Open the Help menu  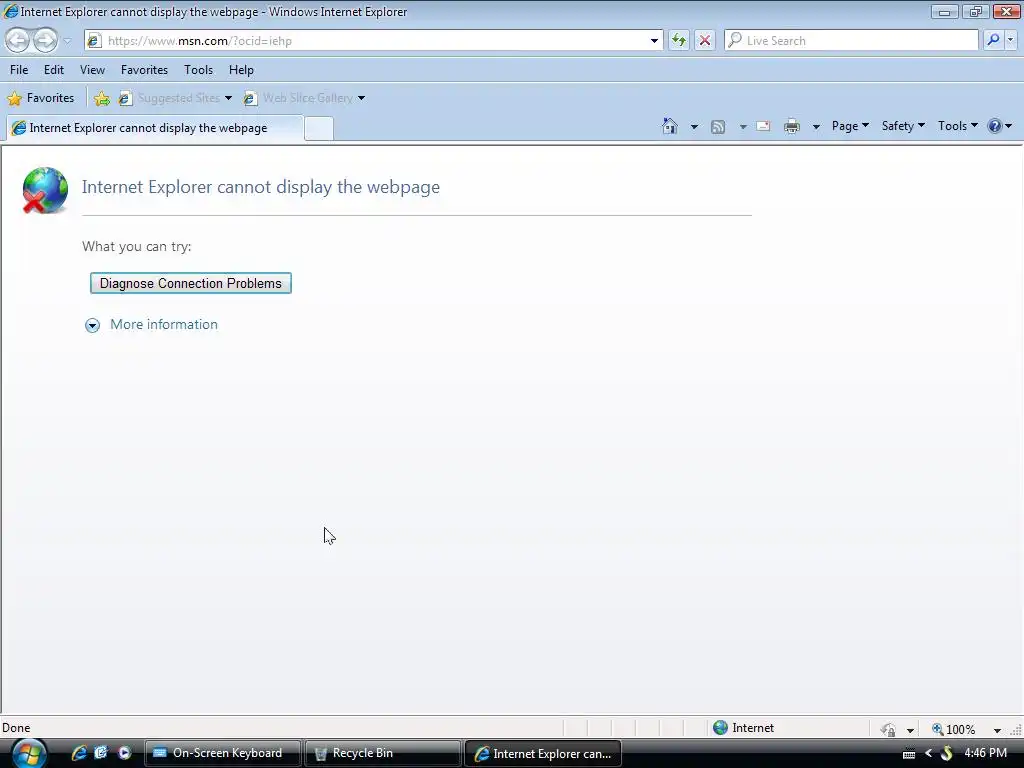point(241,70)
